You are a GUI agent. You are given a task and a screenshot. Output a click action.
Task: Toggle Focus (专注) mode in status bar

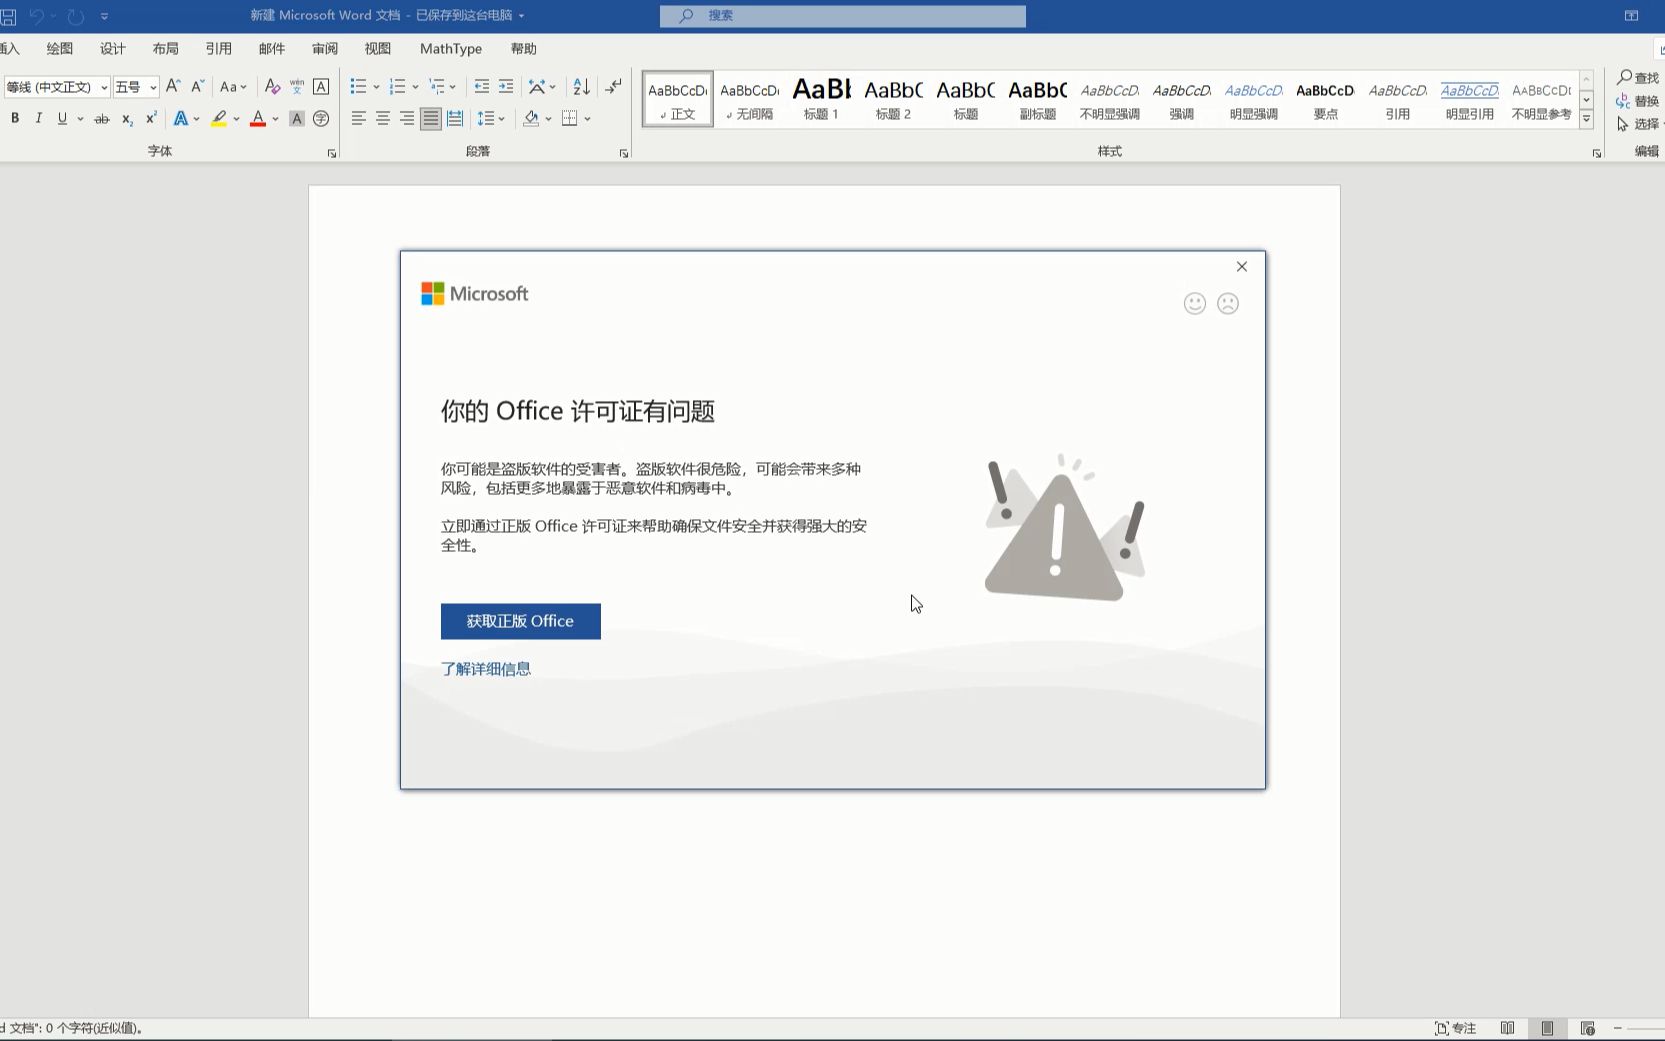[x=1456, y=1028]
